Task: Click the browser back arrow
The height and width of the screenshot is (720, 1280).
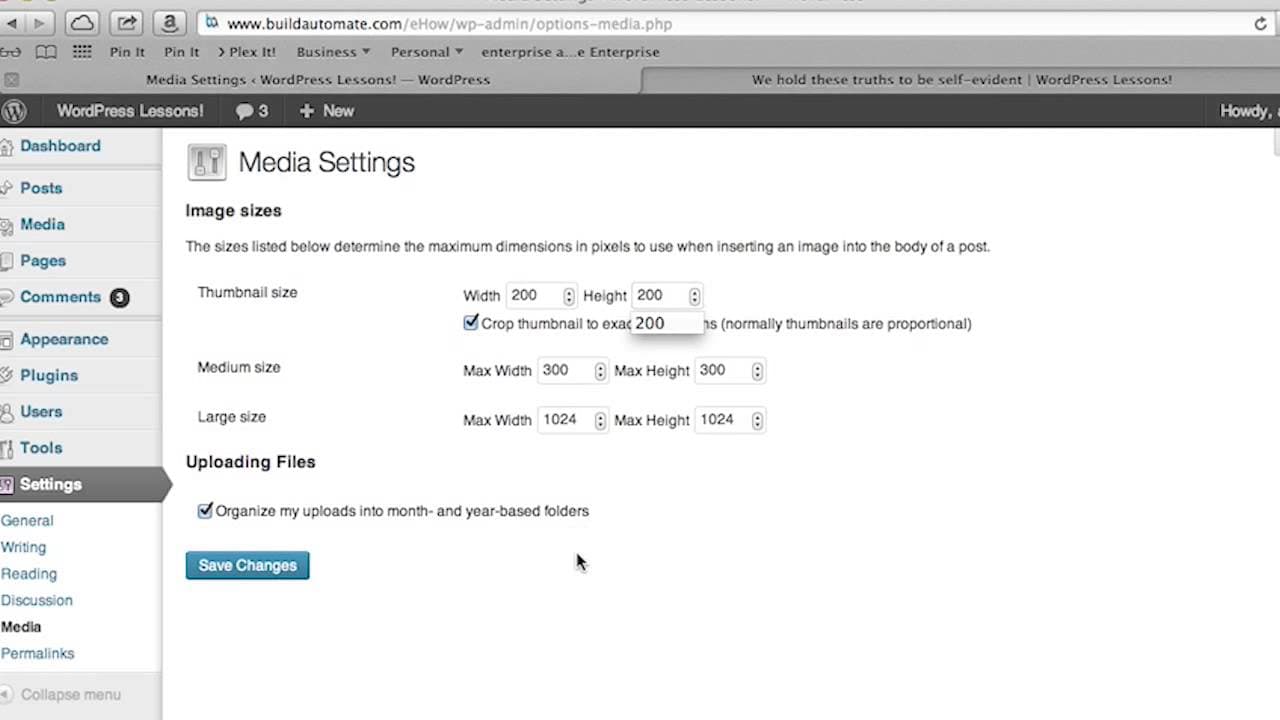Action: [13, 23]
